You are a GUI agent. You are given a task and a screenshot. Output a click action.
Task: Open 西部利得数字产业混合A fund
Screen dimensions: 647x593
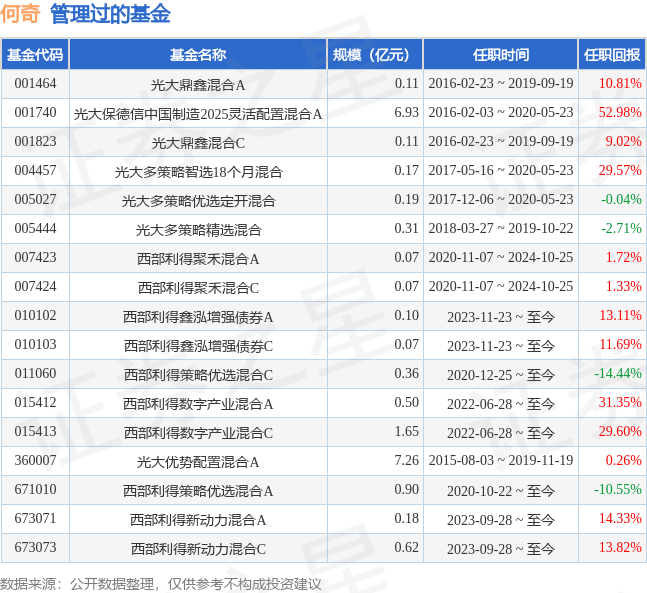tap(198, 403)
